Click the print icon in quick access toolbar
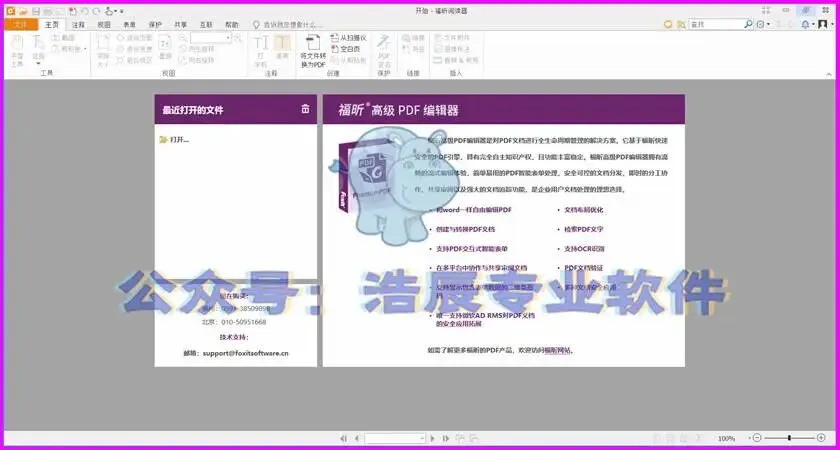The width and height of the screenshot is (840, 450). [x=47, y=11]
